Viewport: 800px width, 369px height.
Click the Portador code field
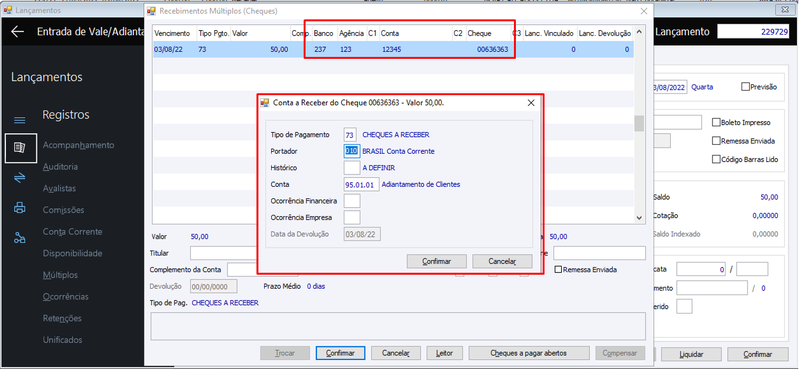click(x=352, y=152)
